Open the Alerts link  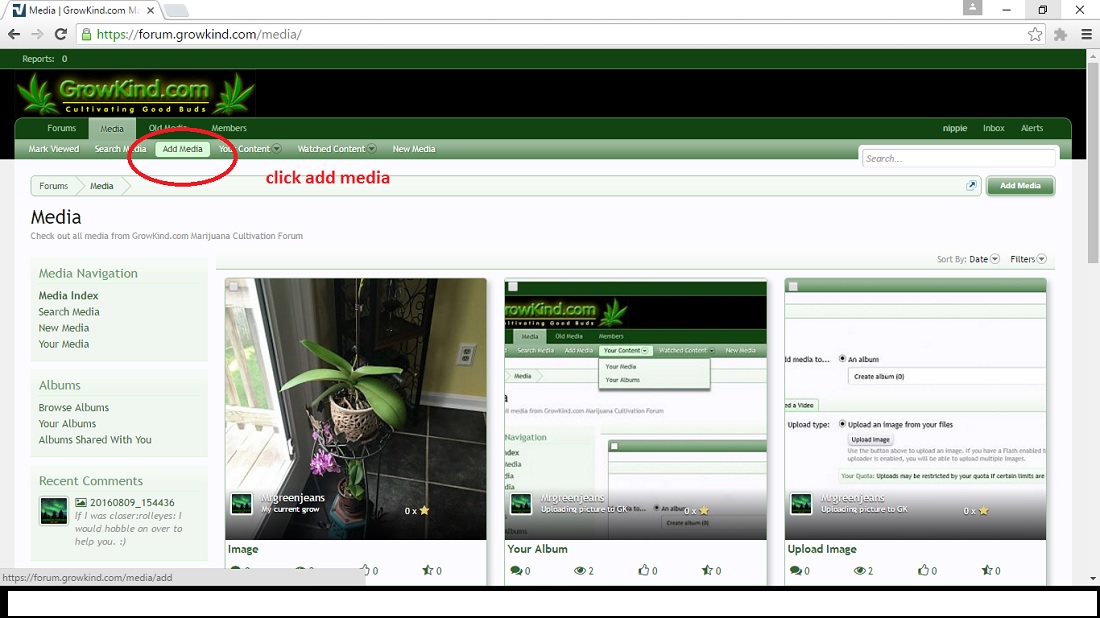pos(1032,128)
